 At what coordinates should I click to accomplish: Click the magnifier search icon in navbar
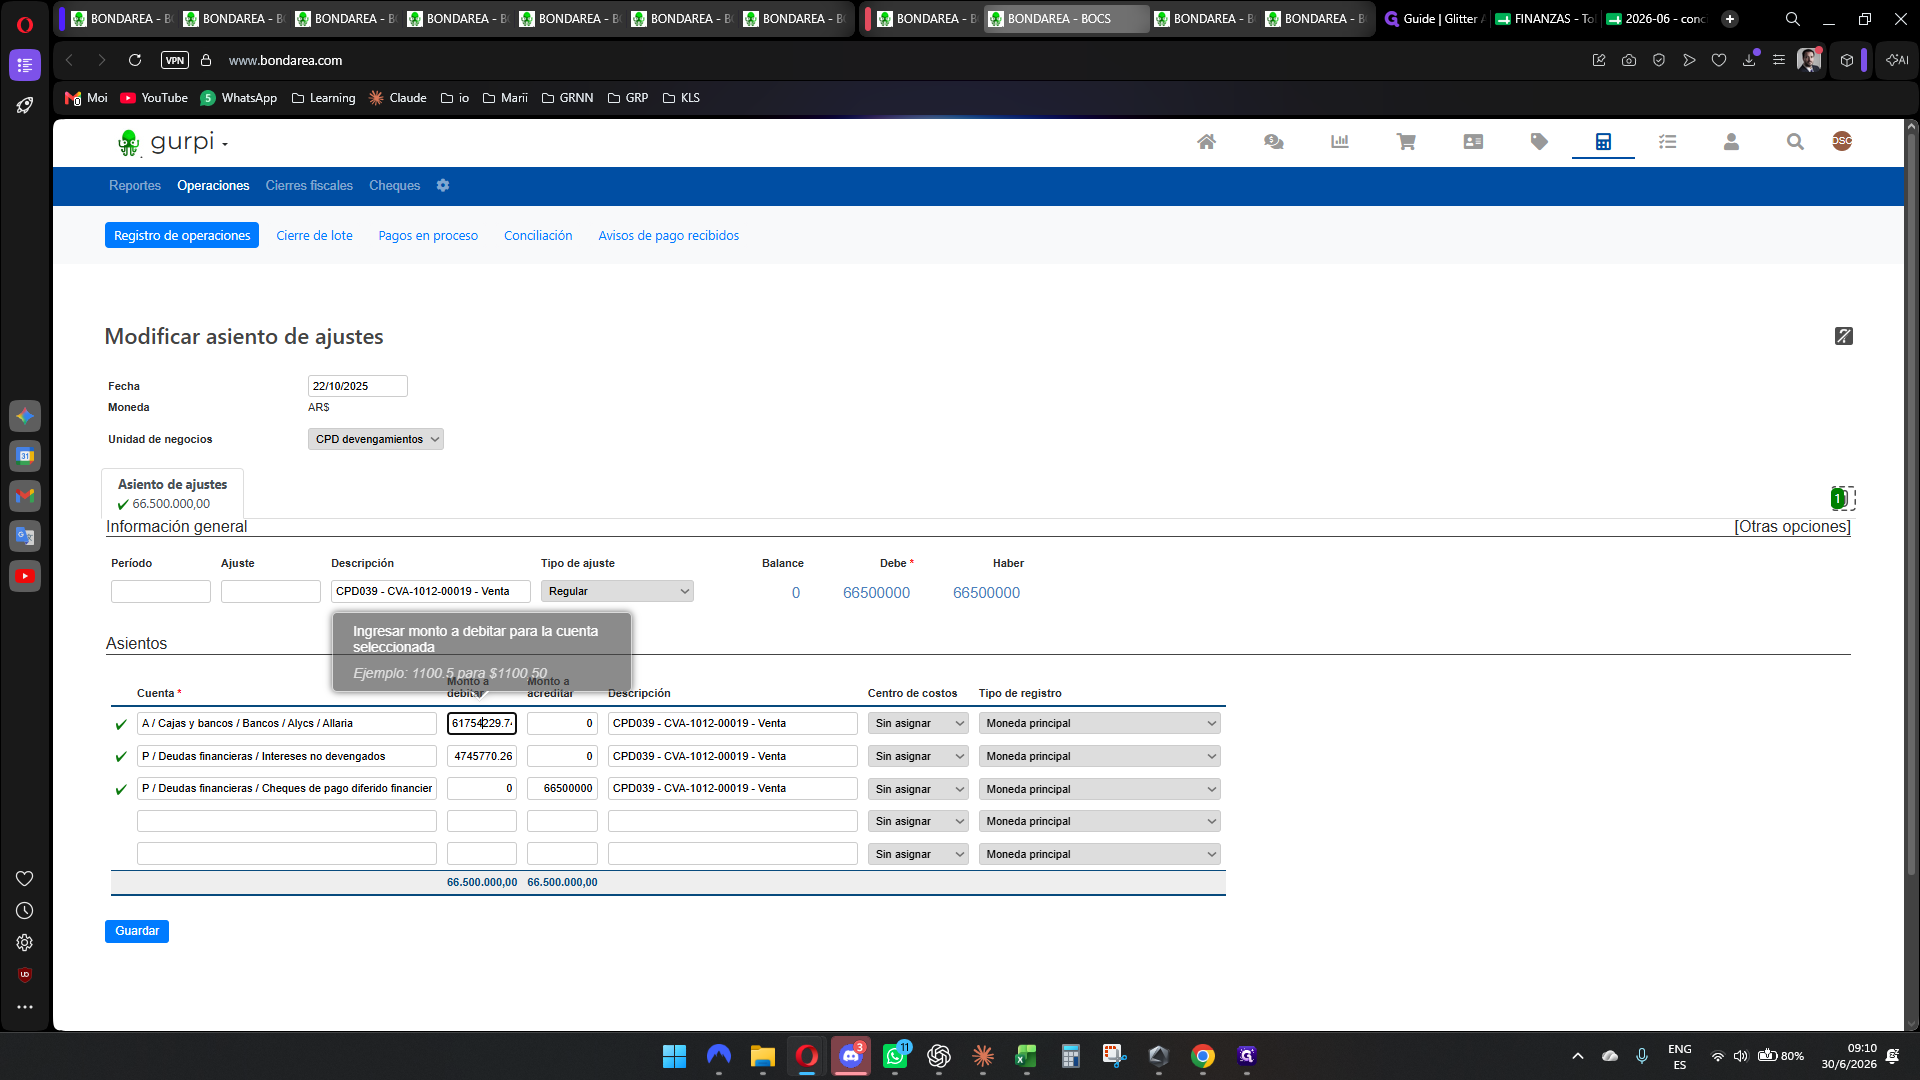point(1795,142)
